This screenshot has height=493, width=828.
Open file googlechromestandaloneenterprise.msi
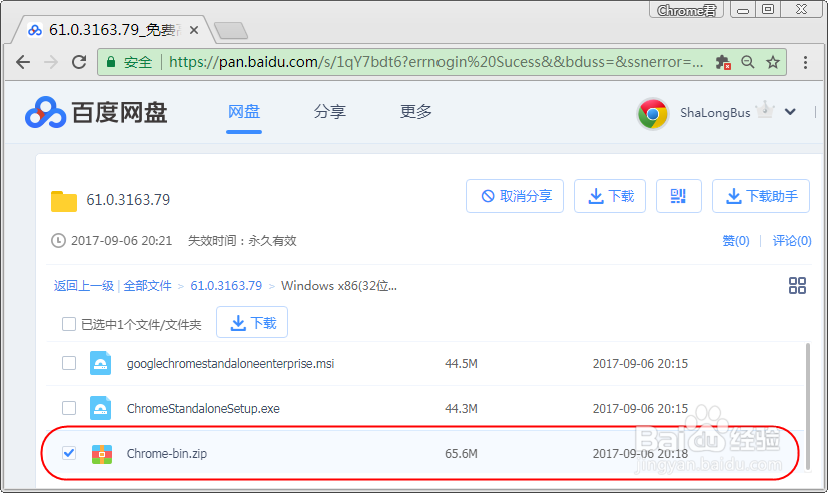[x=230, y=364]
